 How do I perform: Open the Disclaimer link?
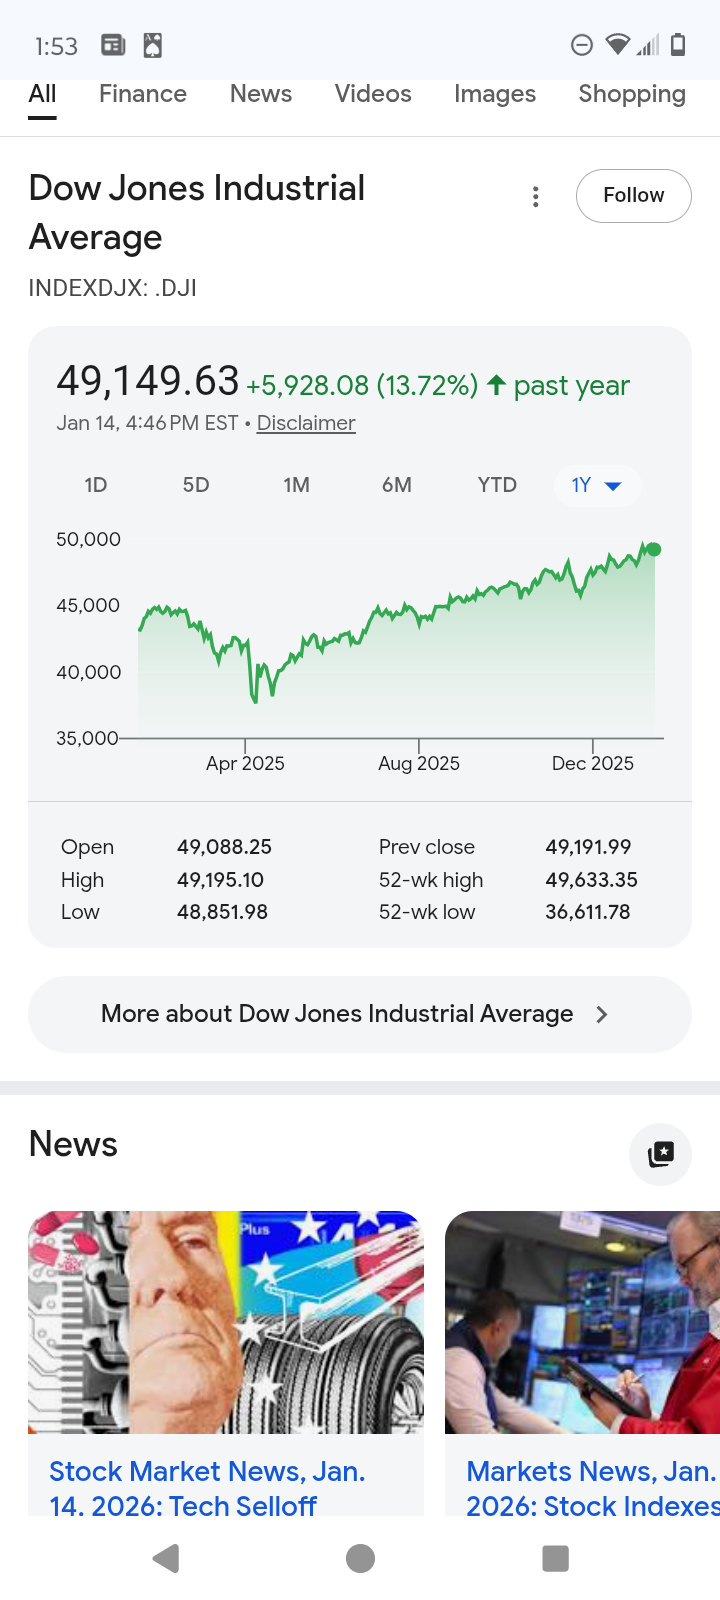click(306, 423)
